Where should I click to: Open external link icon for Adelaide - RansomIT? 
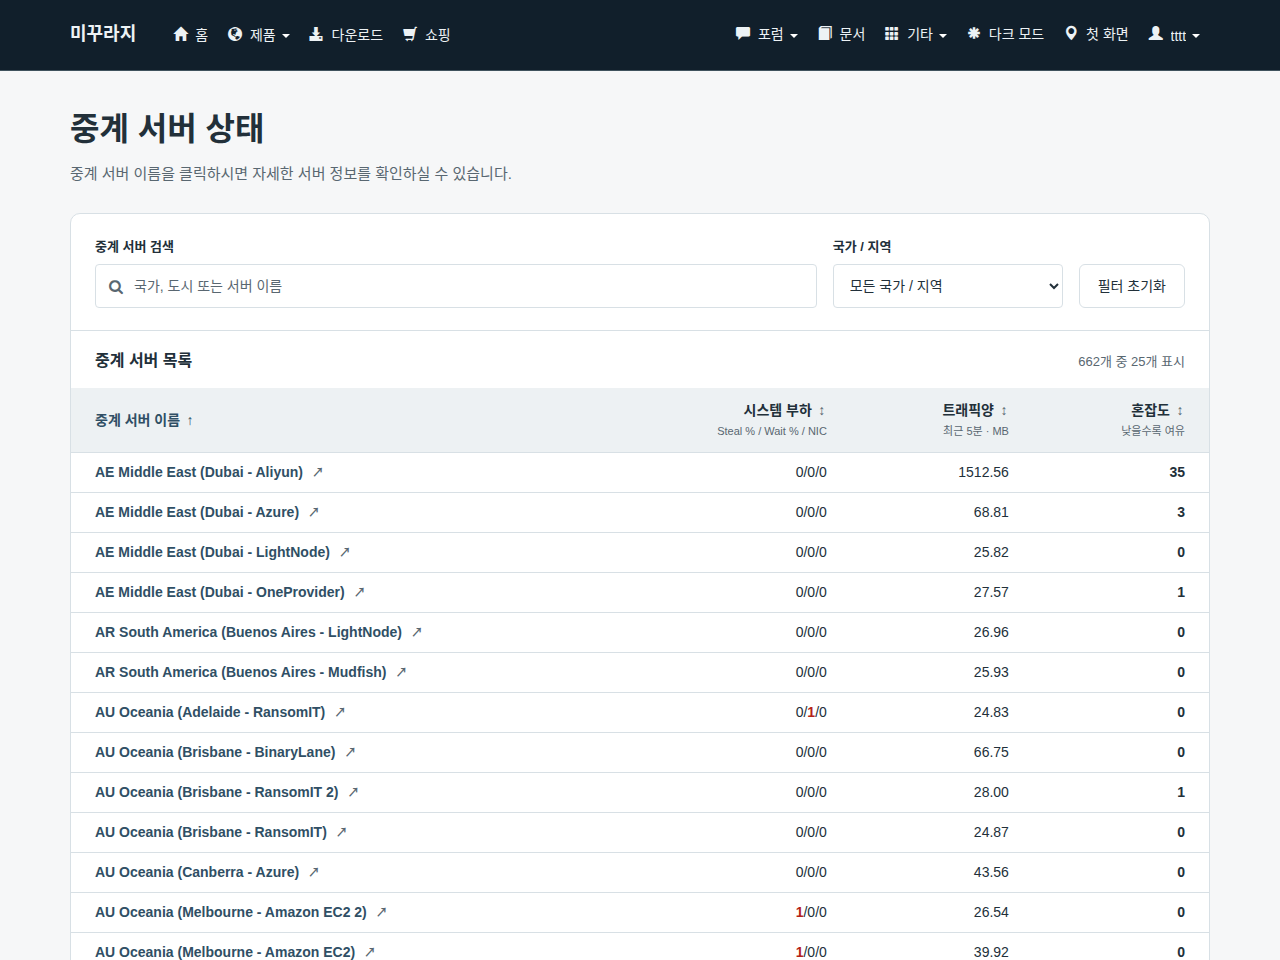pos(340,712)
